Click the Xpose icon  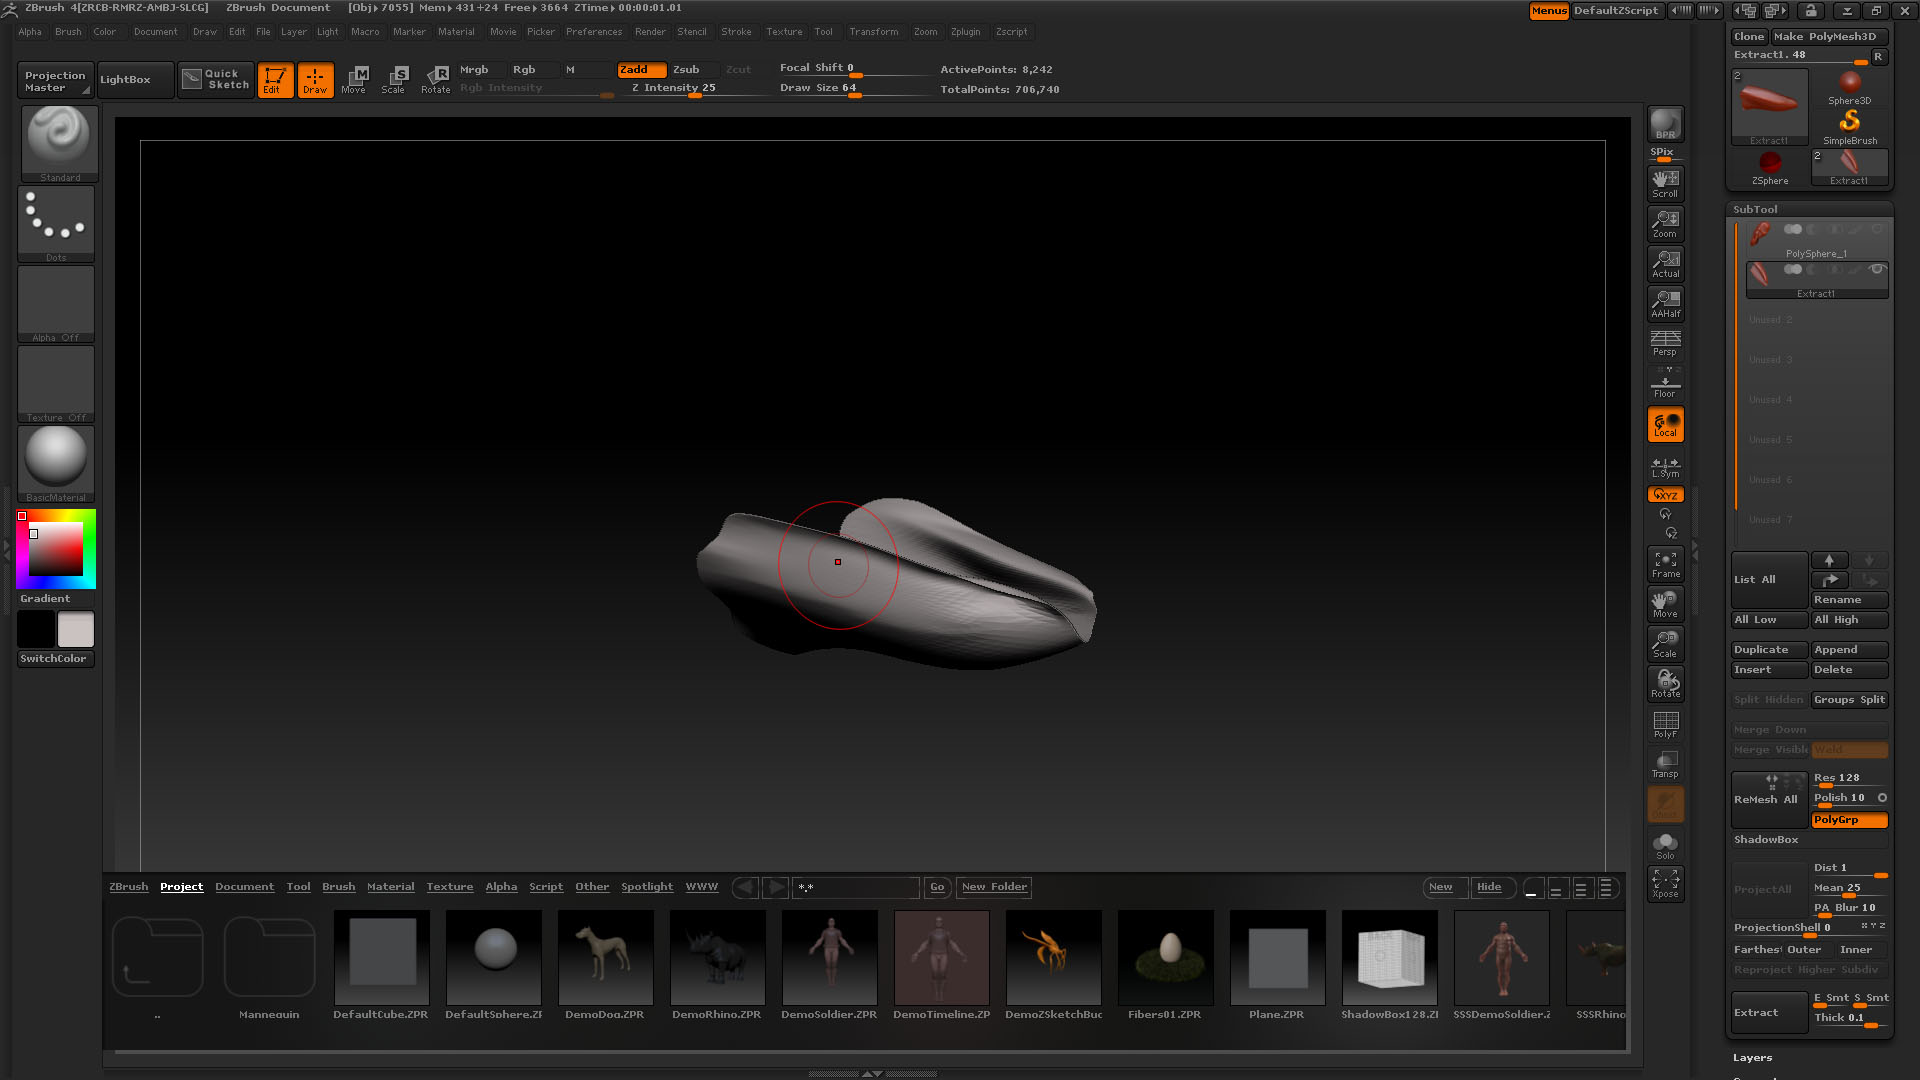pos(1665,883)
